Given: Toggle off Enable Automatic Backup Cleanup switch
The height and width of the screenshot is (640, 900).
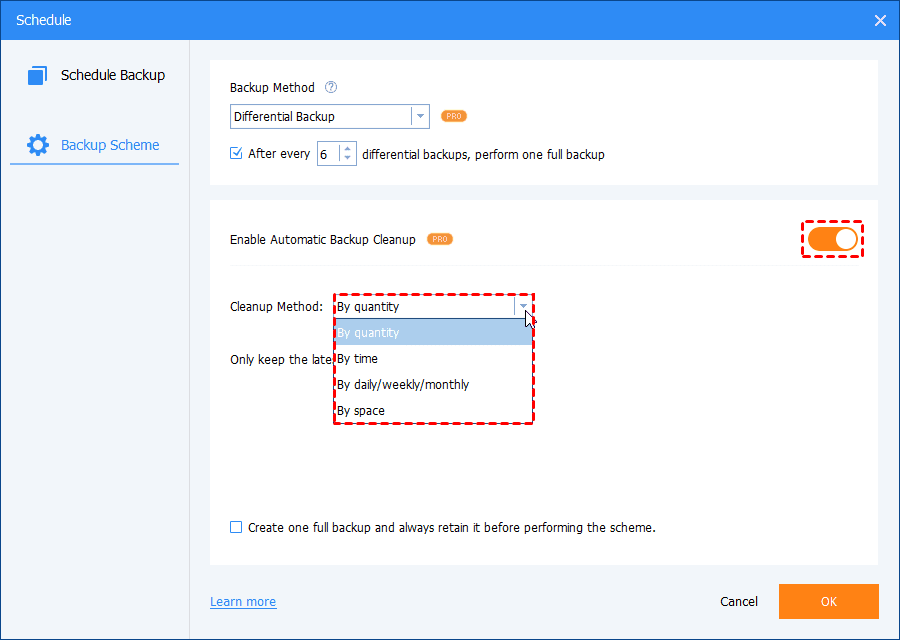Looking at the screenshot, I should [x=832, y=239].
